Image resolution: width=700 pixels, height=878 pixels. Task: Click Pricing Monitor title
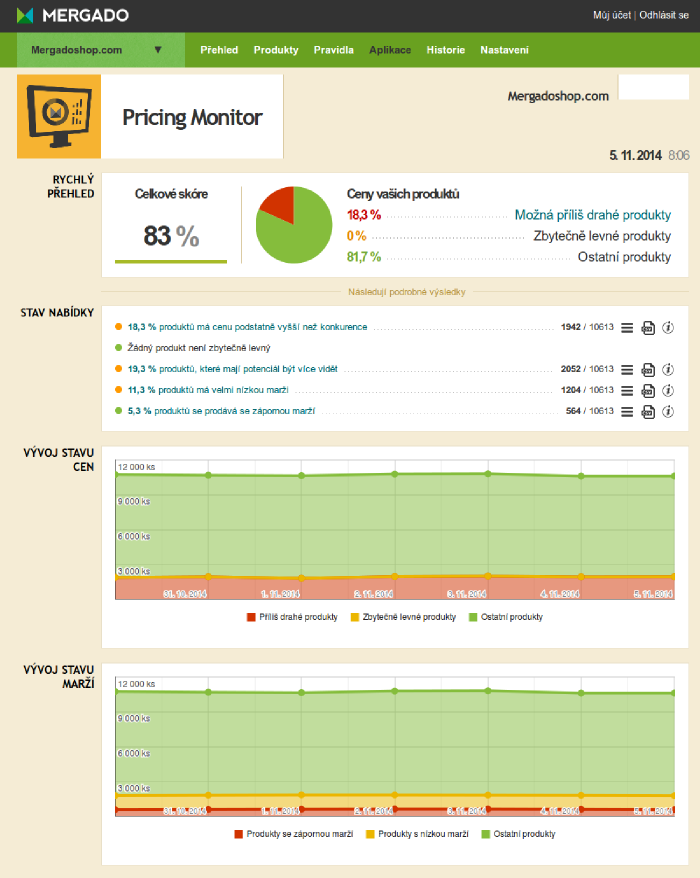click(192, 118)
